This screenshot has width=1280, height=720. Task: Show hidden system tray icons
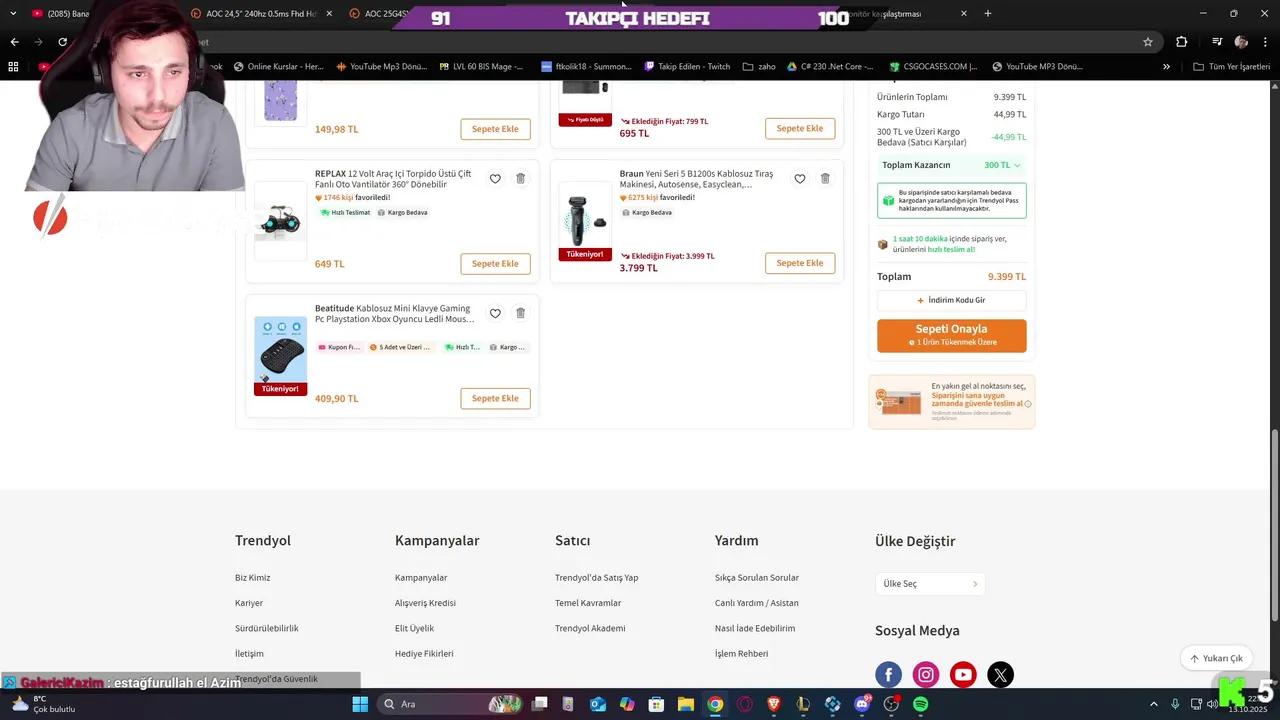(1153, 704)
